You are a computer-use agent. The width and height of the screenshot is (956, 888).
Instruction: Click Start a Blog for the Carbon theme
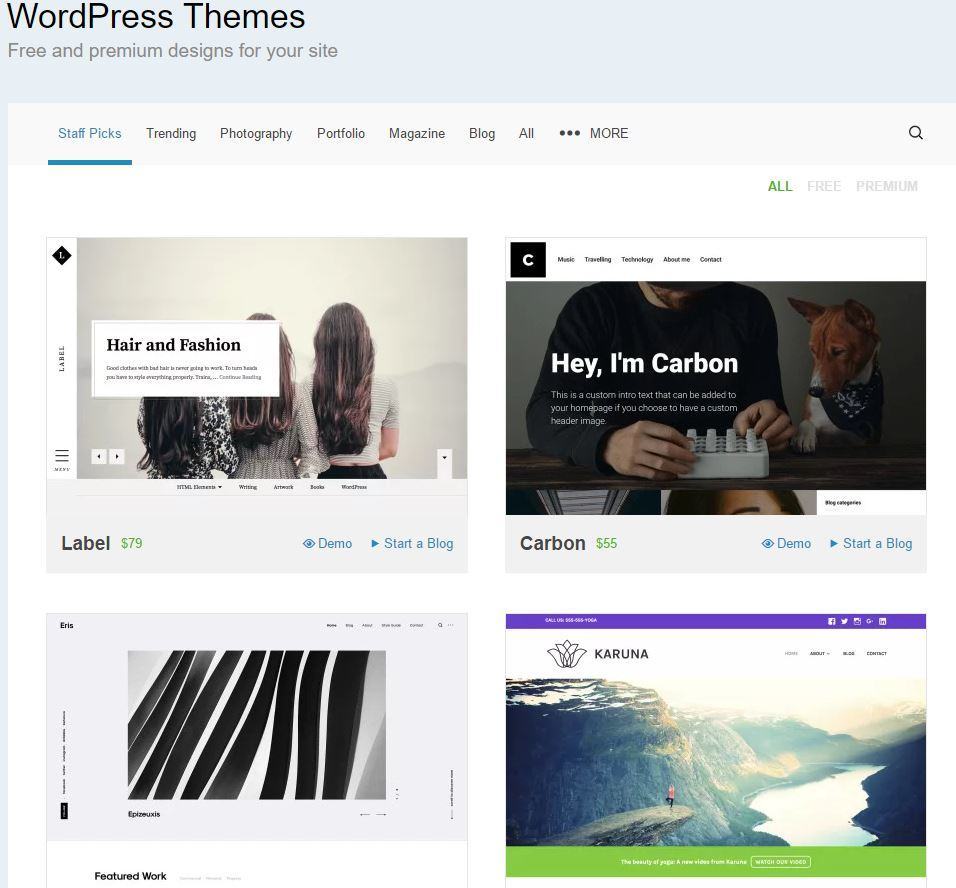pyautogui.click(x=872, y=543)
